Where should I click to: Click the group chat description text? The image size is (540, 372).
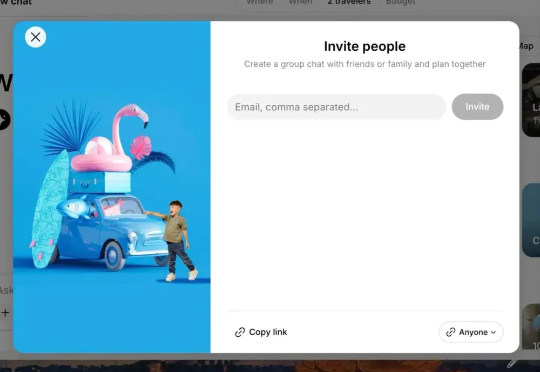[365, 64]
